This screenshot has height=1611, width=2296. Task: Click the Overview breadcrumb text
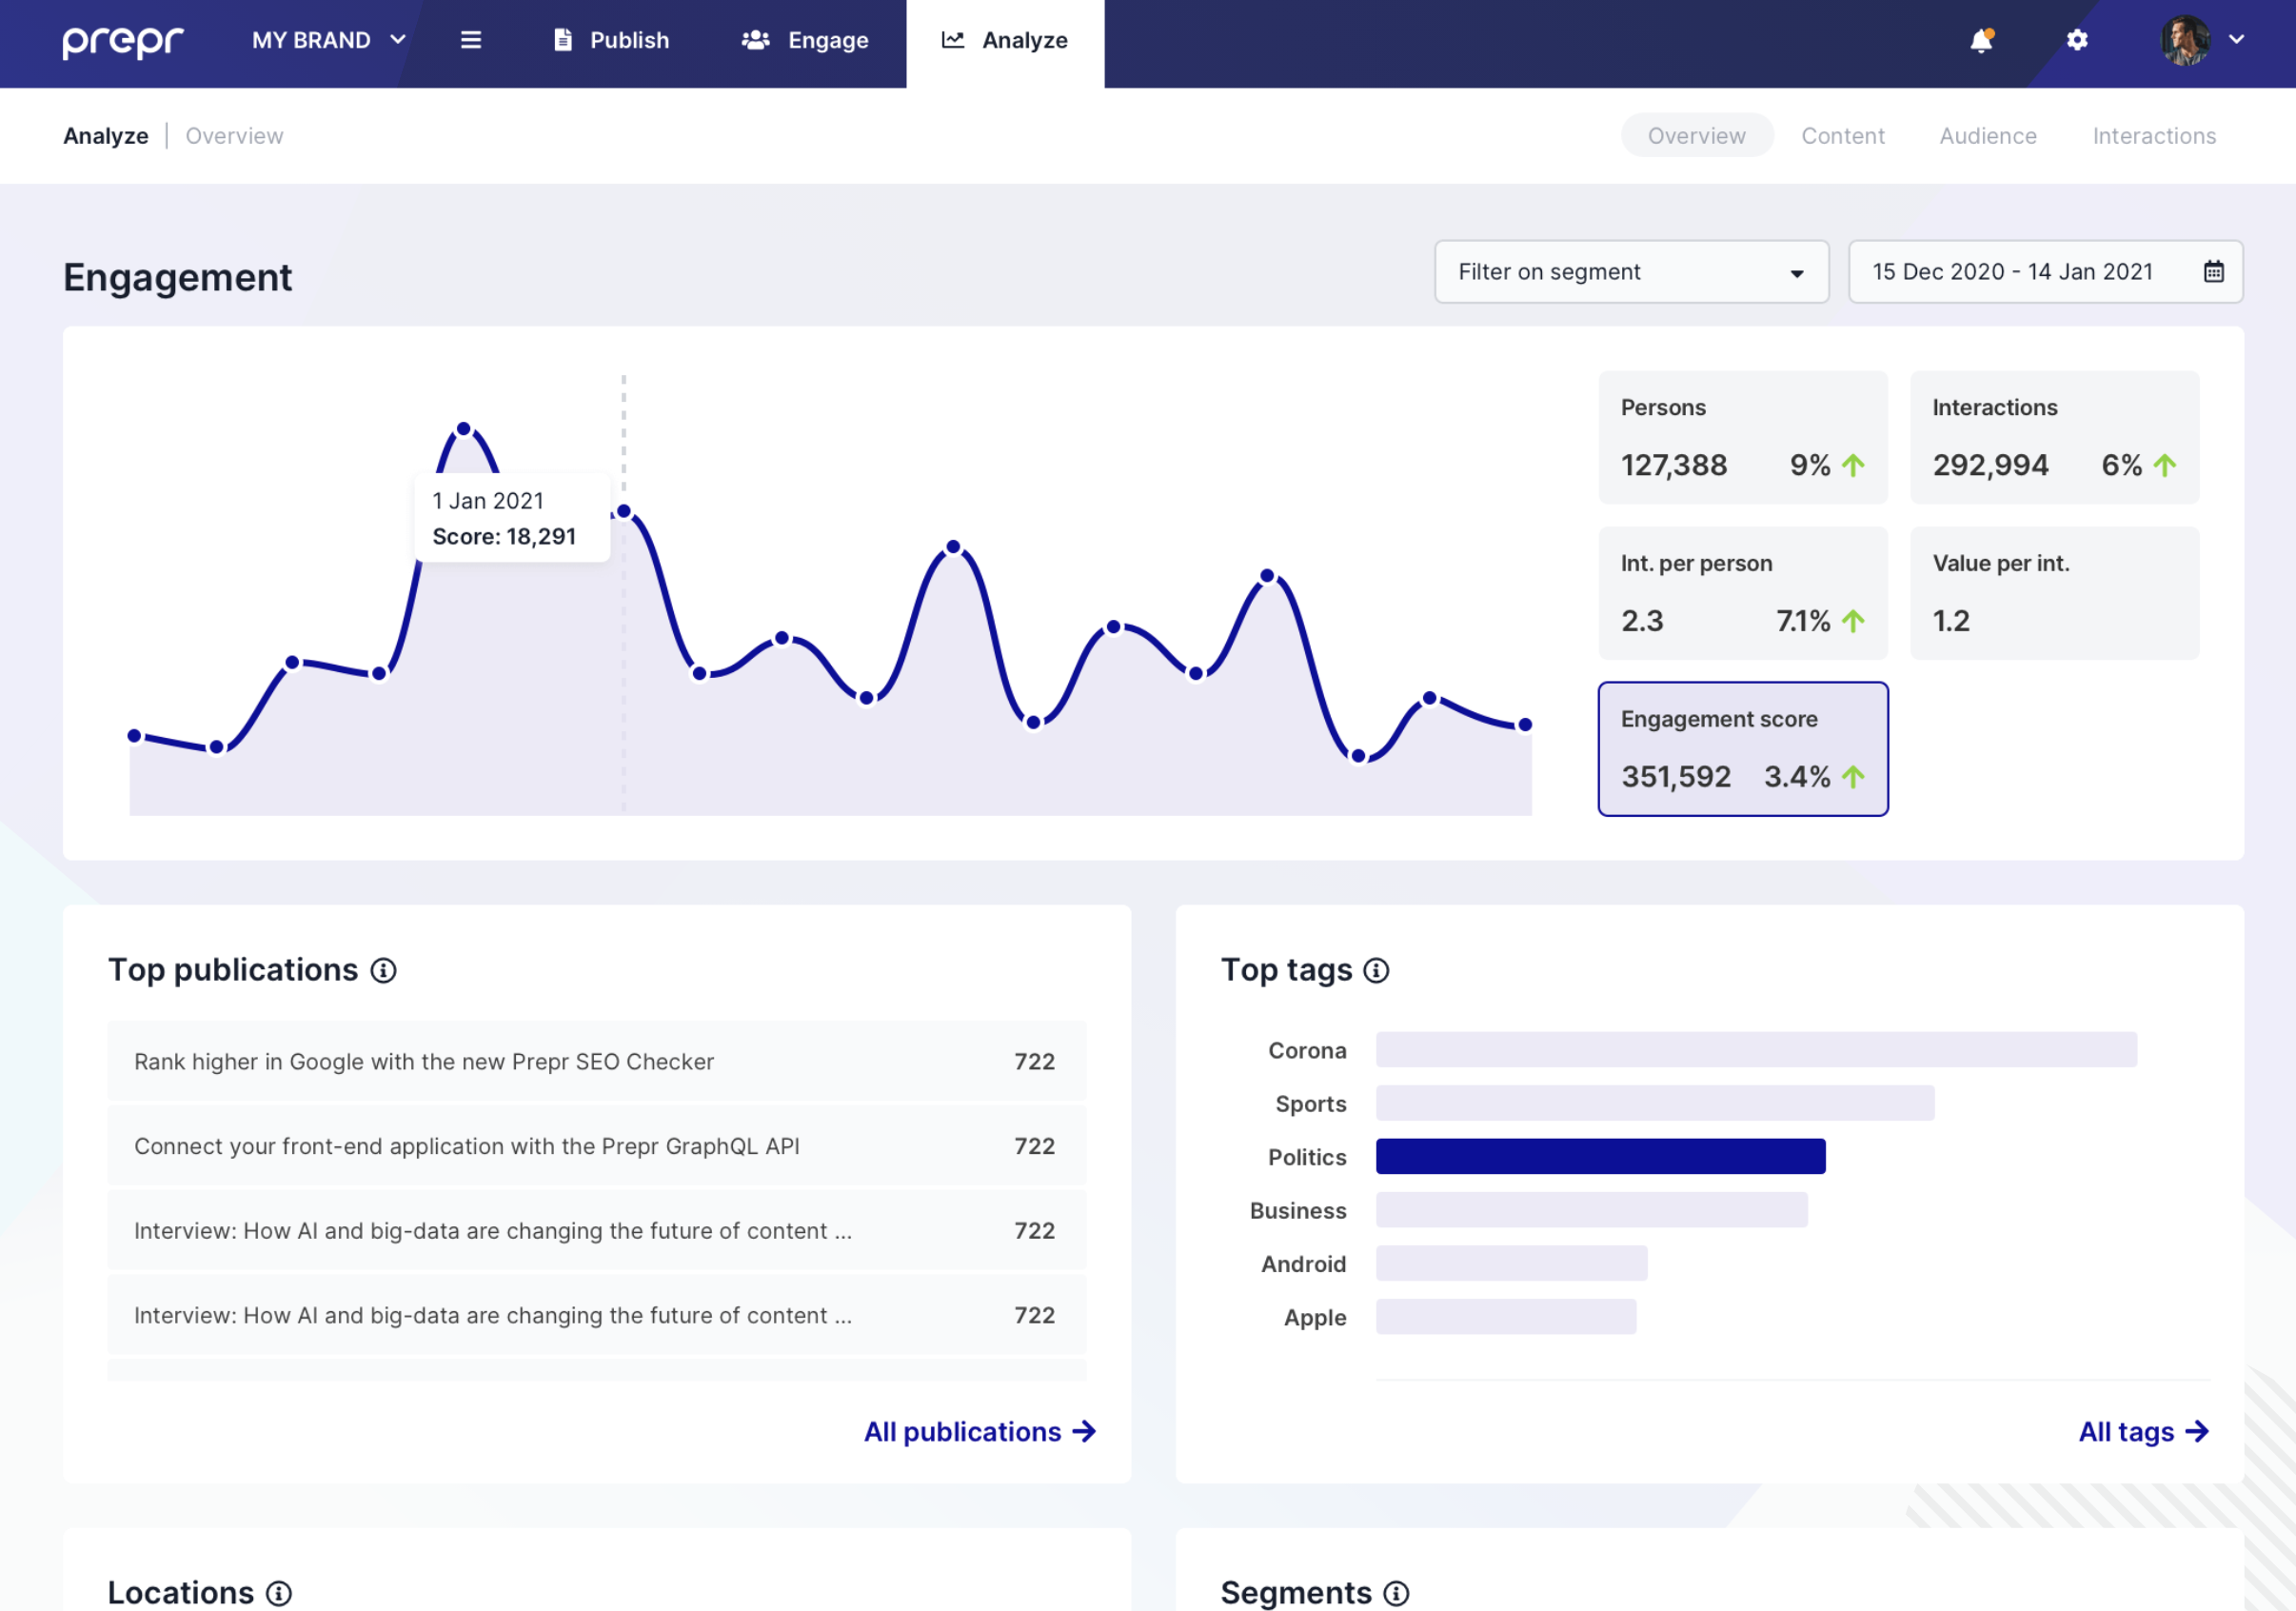pyautogui.click(x=234, y=135)
